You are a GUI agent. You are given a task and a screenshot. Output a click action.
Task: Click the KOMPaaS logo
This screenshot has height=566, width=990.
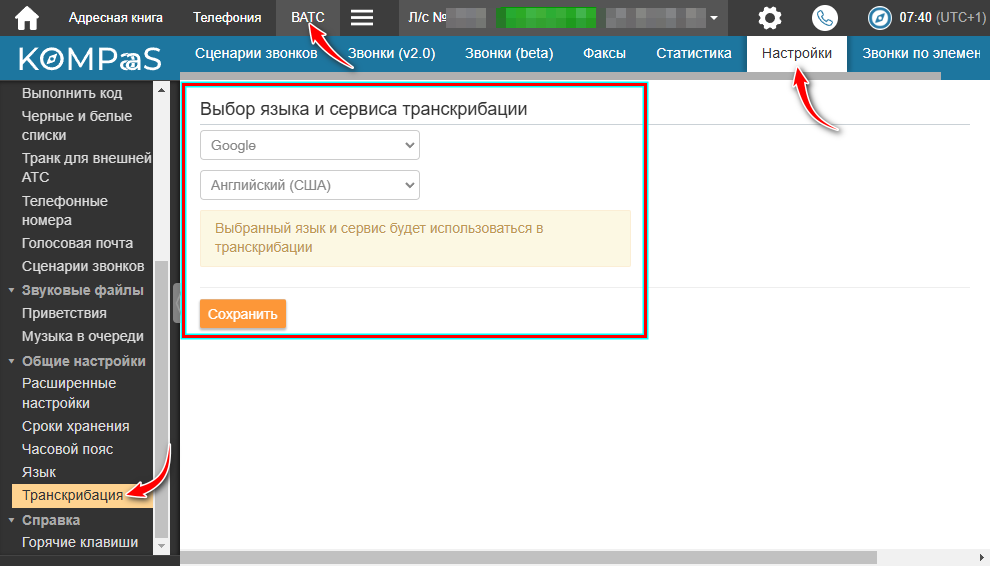(90, 59)
